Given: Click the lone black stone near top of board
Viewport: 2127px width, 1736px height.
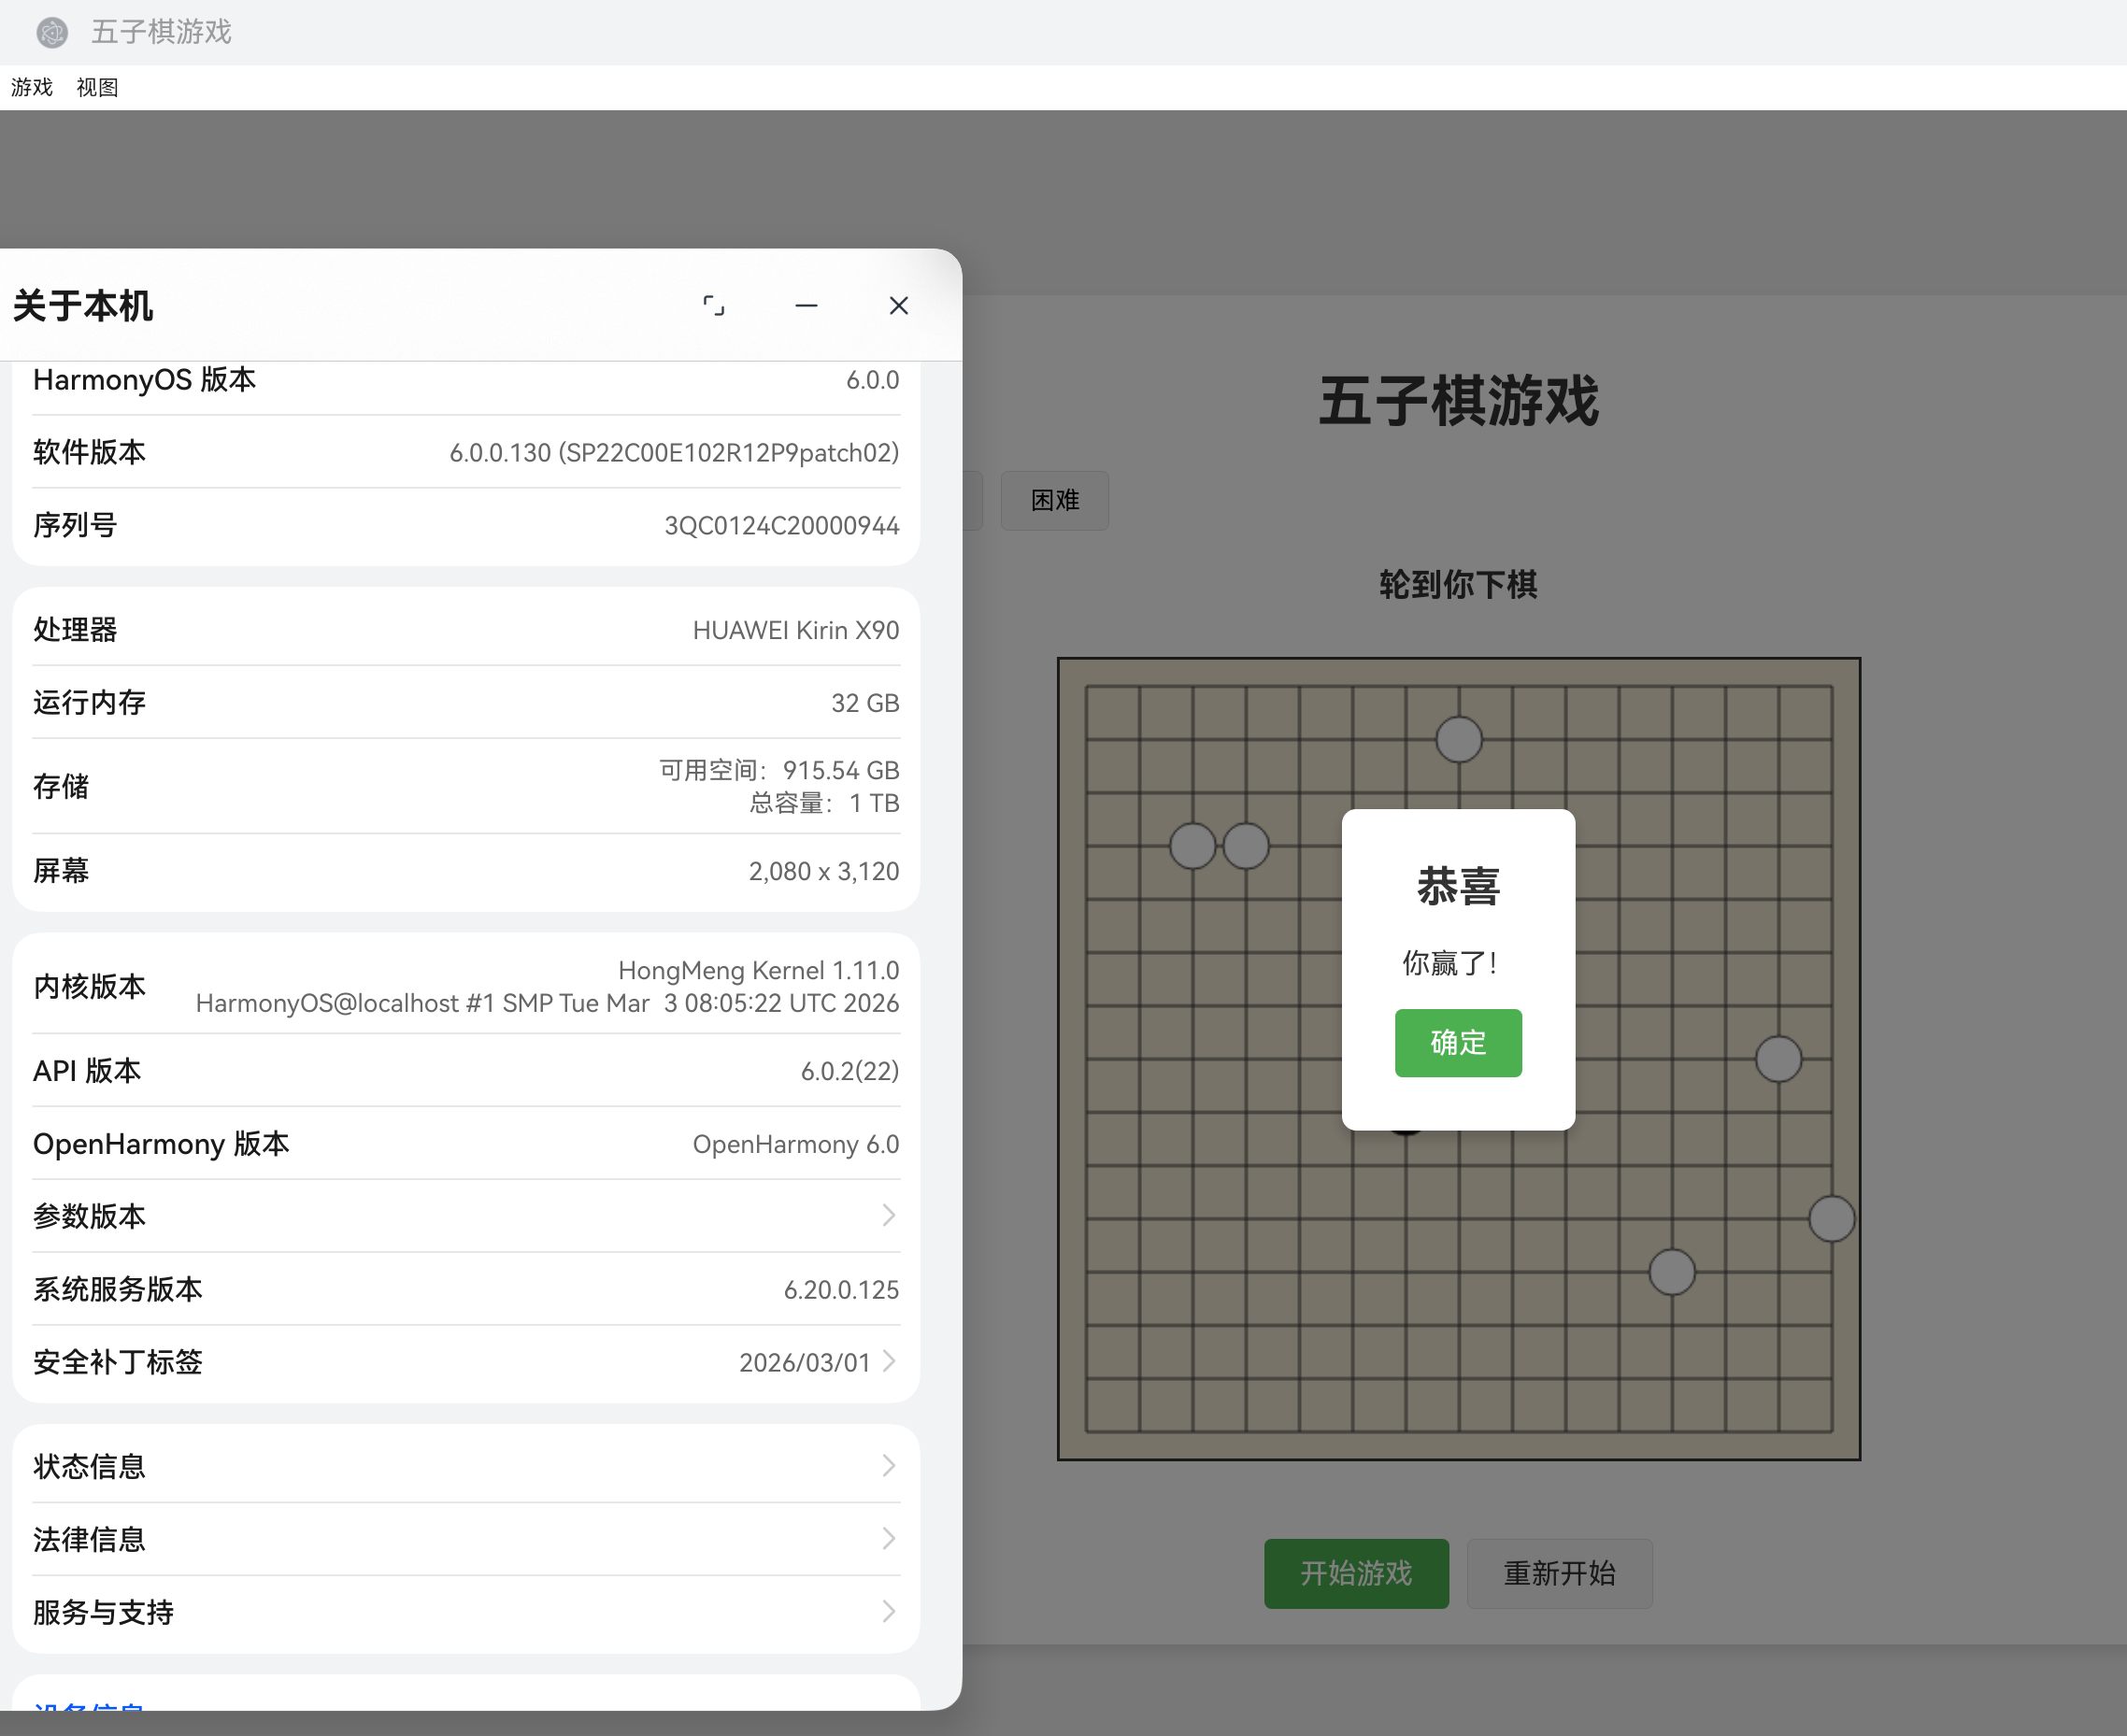Looking at the screenshot, I should pos(1458,739).
